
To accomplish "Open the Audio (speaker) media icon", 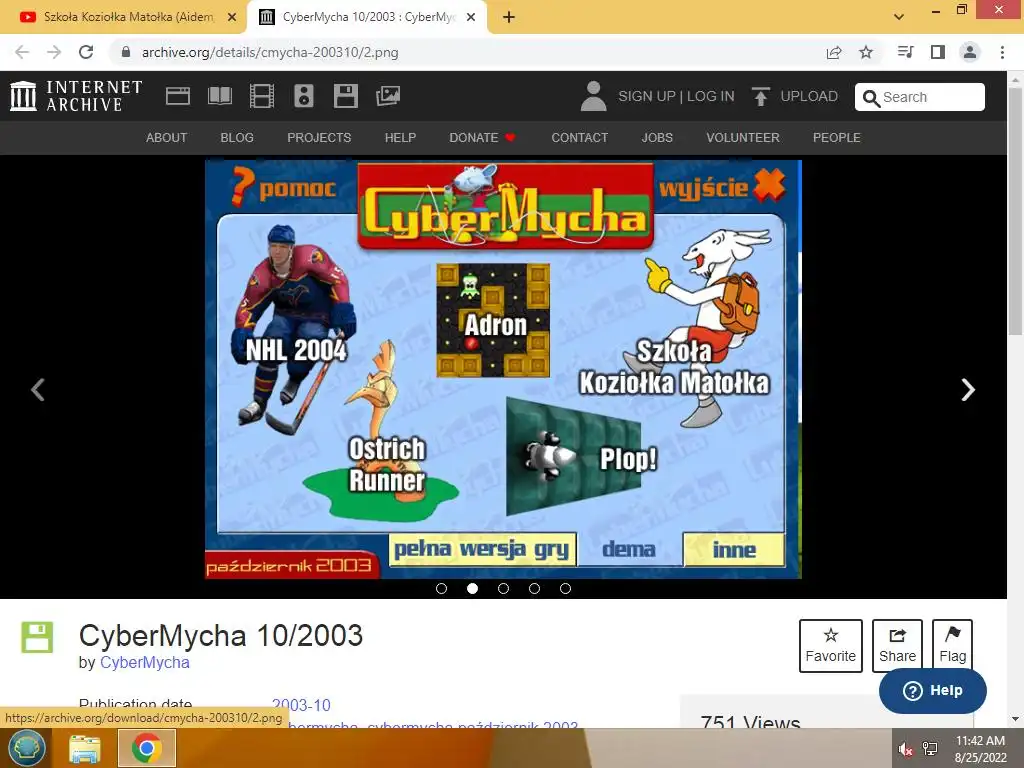I will (304, 96).
